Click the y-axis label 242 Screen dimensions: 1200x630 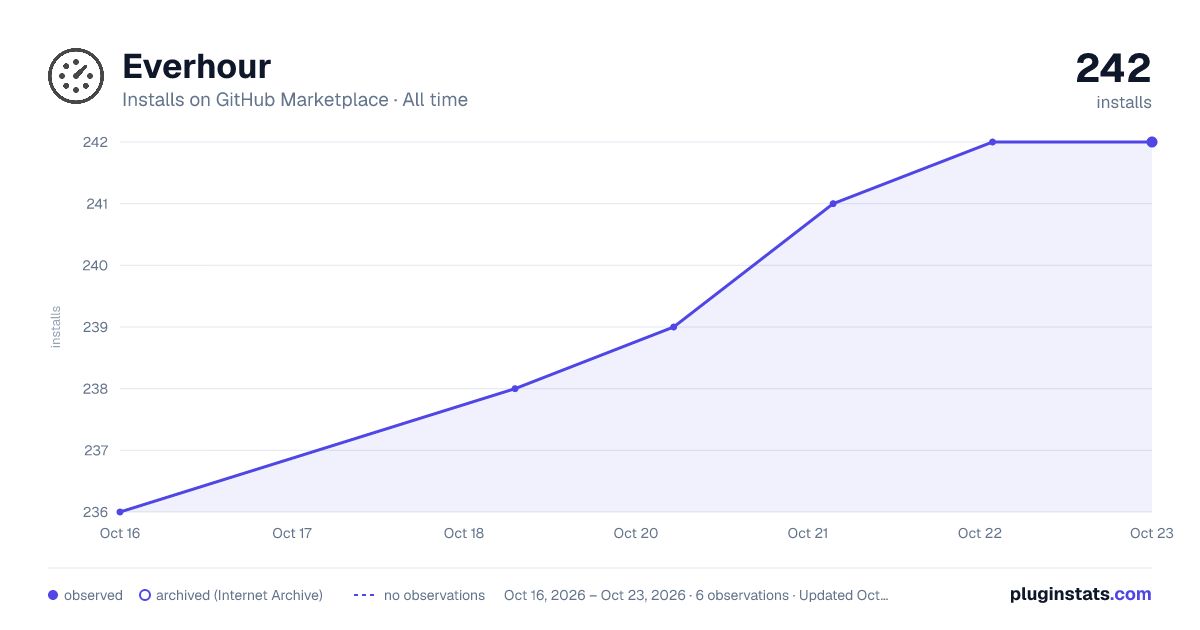point(95,142)
